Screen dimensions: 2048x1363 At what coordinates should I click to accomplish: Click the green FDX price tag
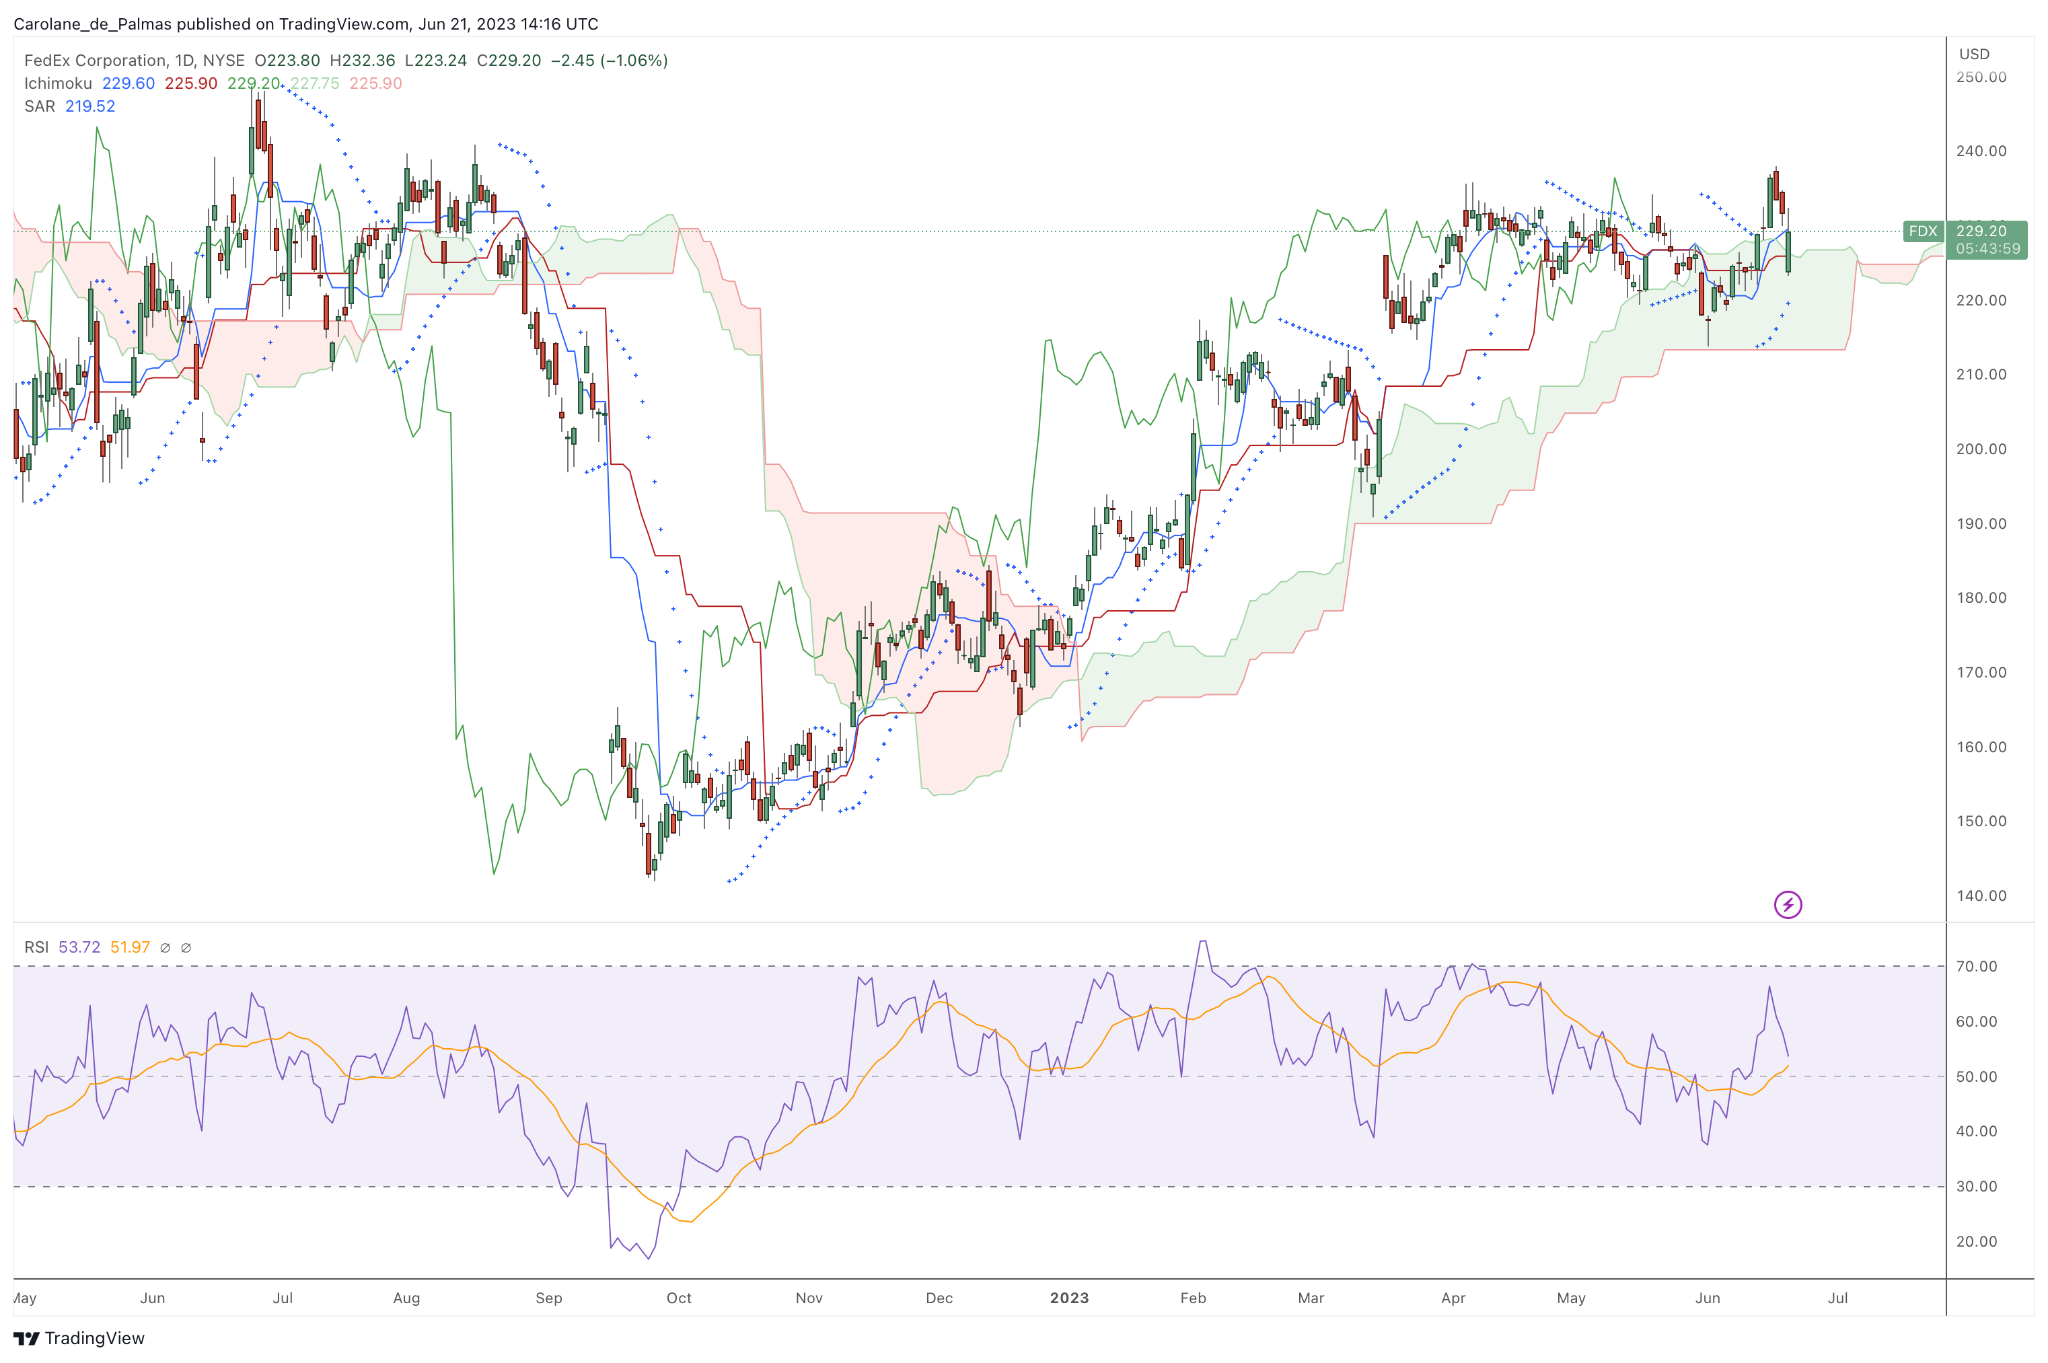(1923, 231)
